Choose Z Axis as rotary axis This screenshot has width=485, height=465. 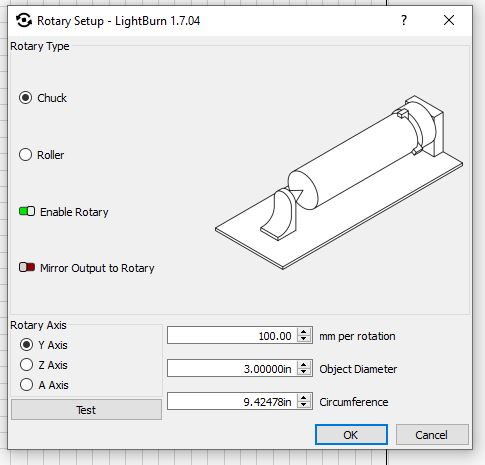tap(26, 365)
